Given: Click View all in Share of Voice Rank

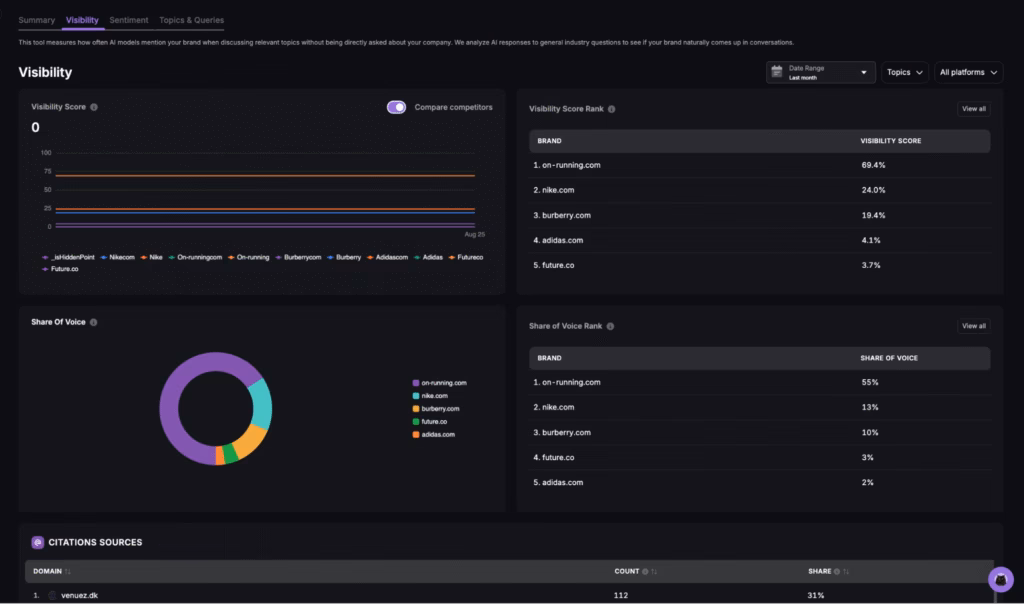Looking at the screenshot, I should (973, 326).
